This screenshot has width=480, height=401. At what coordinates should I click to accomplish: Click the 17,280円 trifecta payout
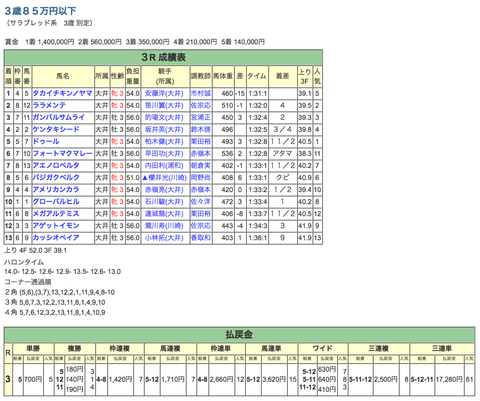[x=449, y=379]
